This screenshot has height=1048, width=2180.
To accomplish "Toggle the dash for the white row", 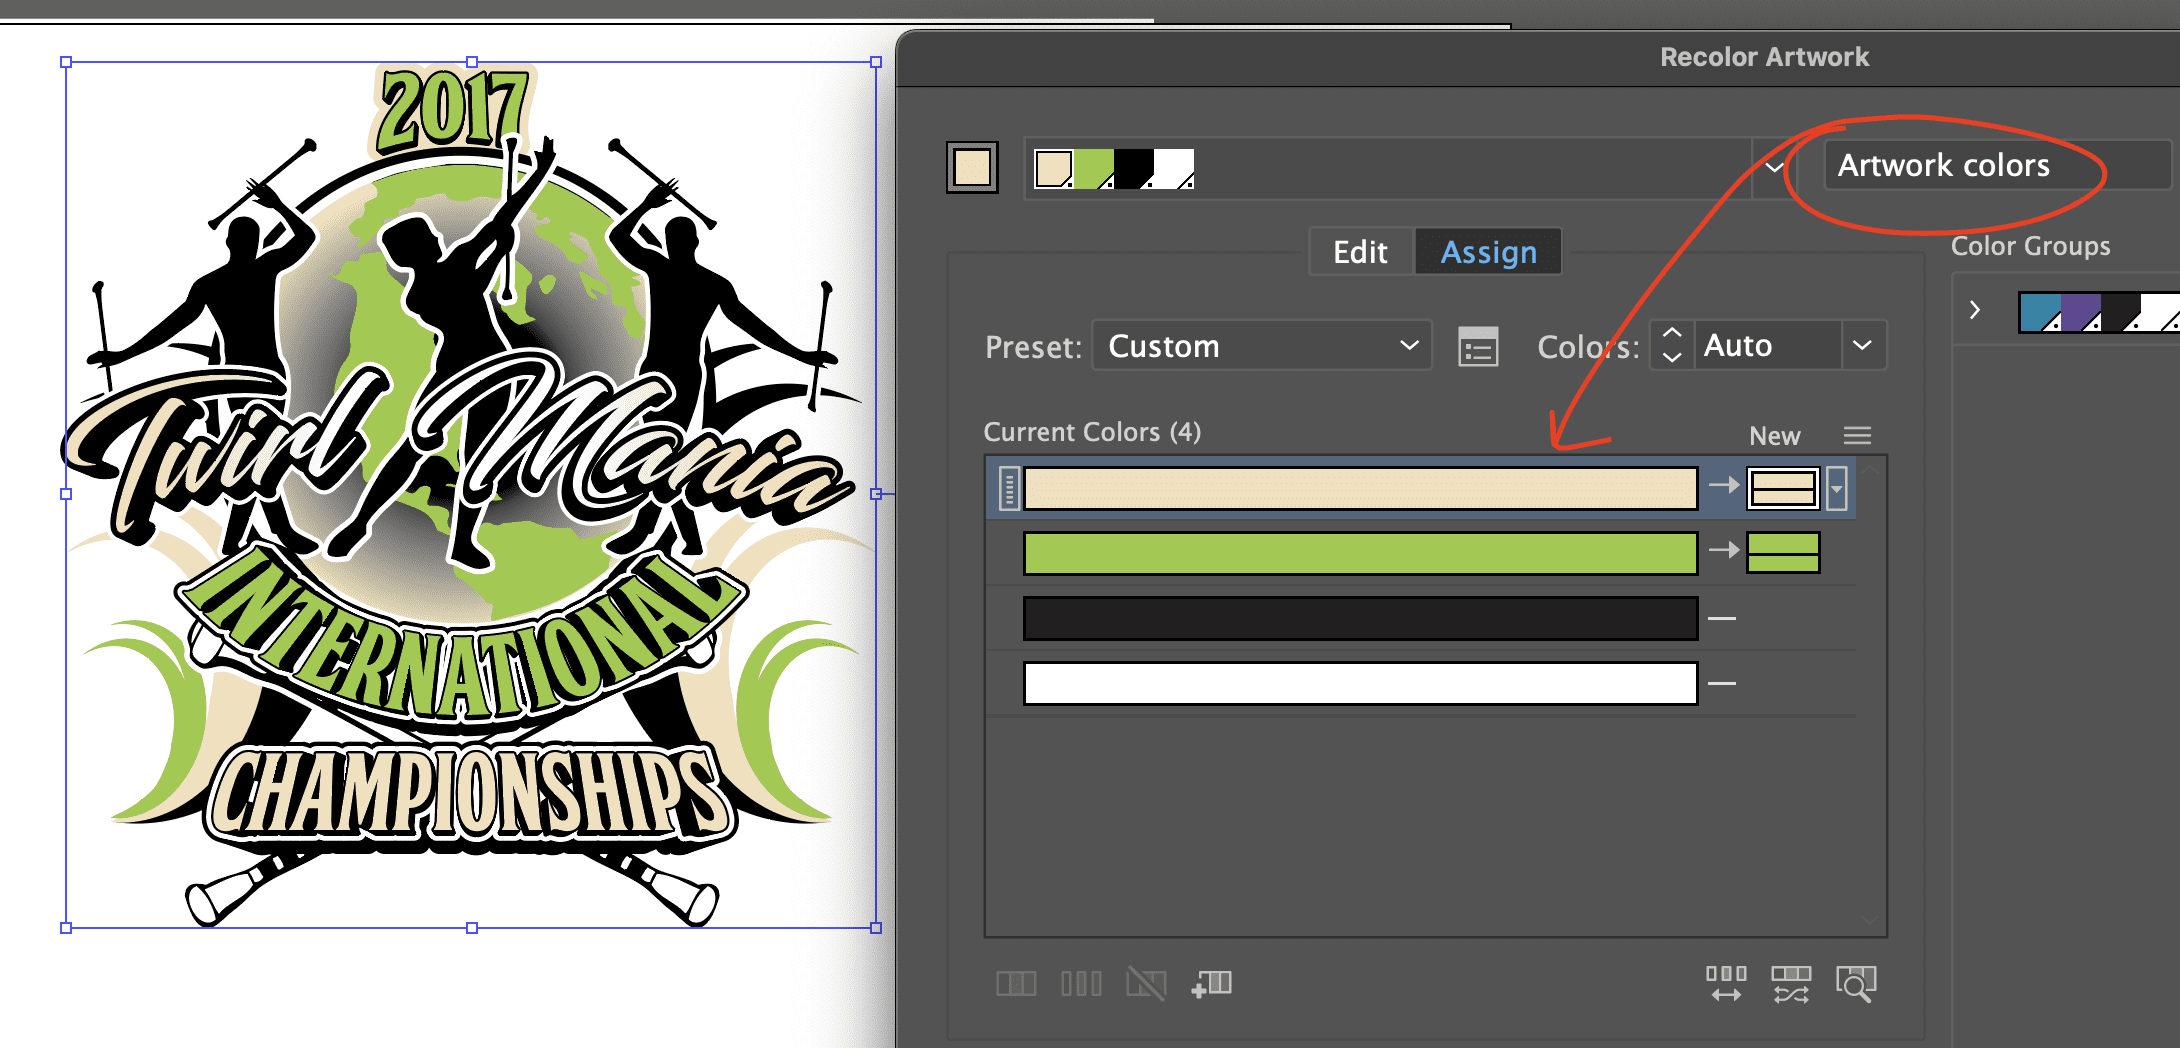I will (1722, 684).
